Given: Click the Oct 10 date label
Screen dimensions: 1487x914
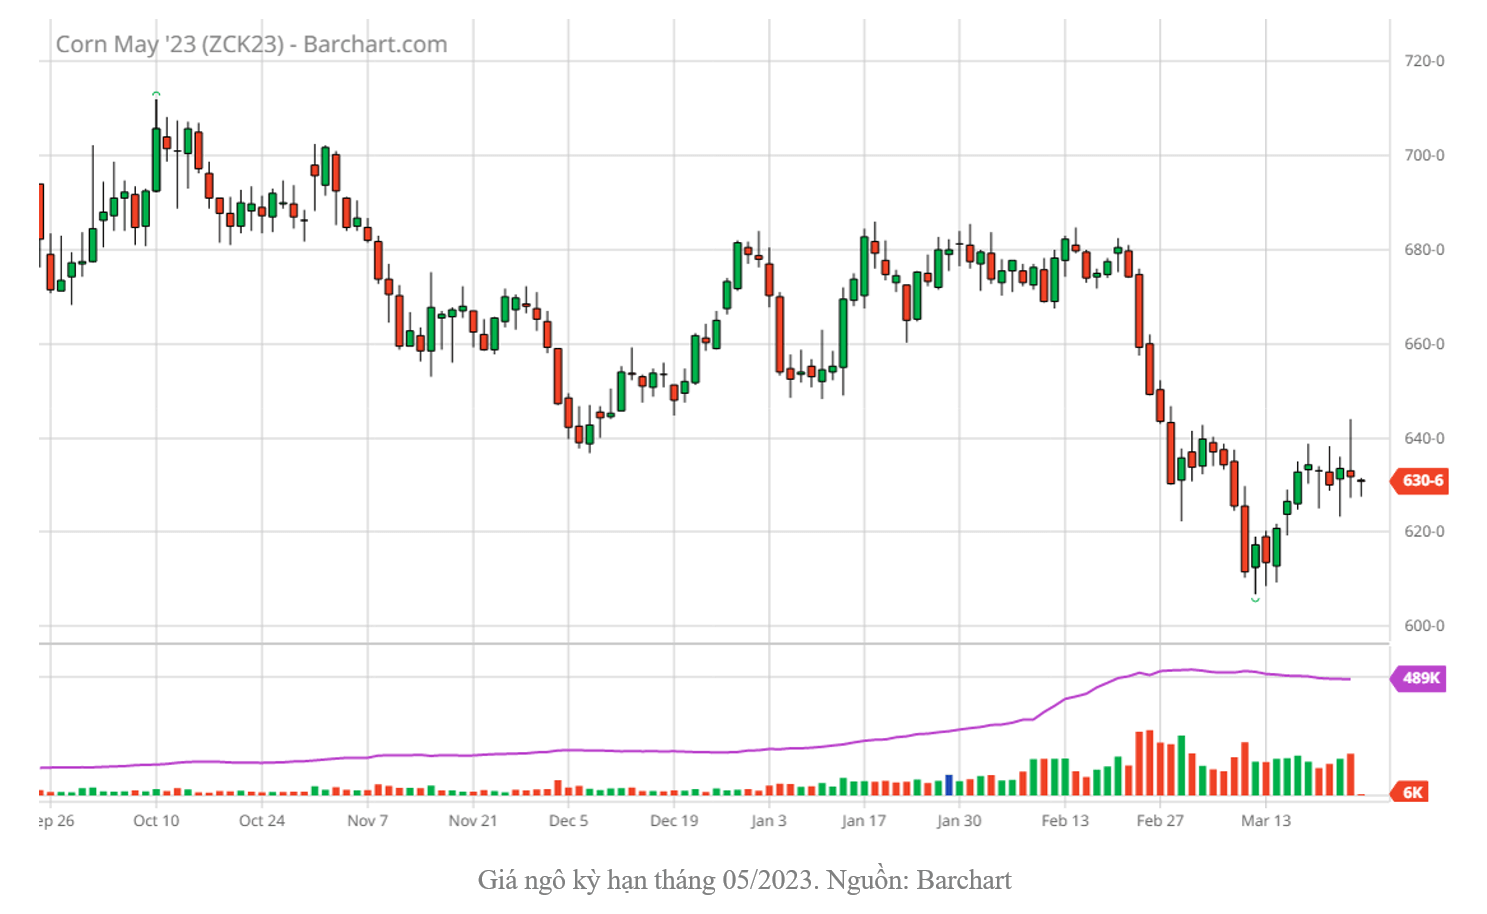Looking at the screenshot, I should pos(156,821).
